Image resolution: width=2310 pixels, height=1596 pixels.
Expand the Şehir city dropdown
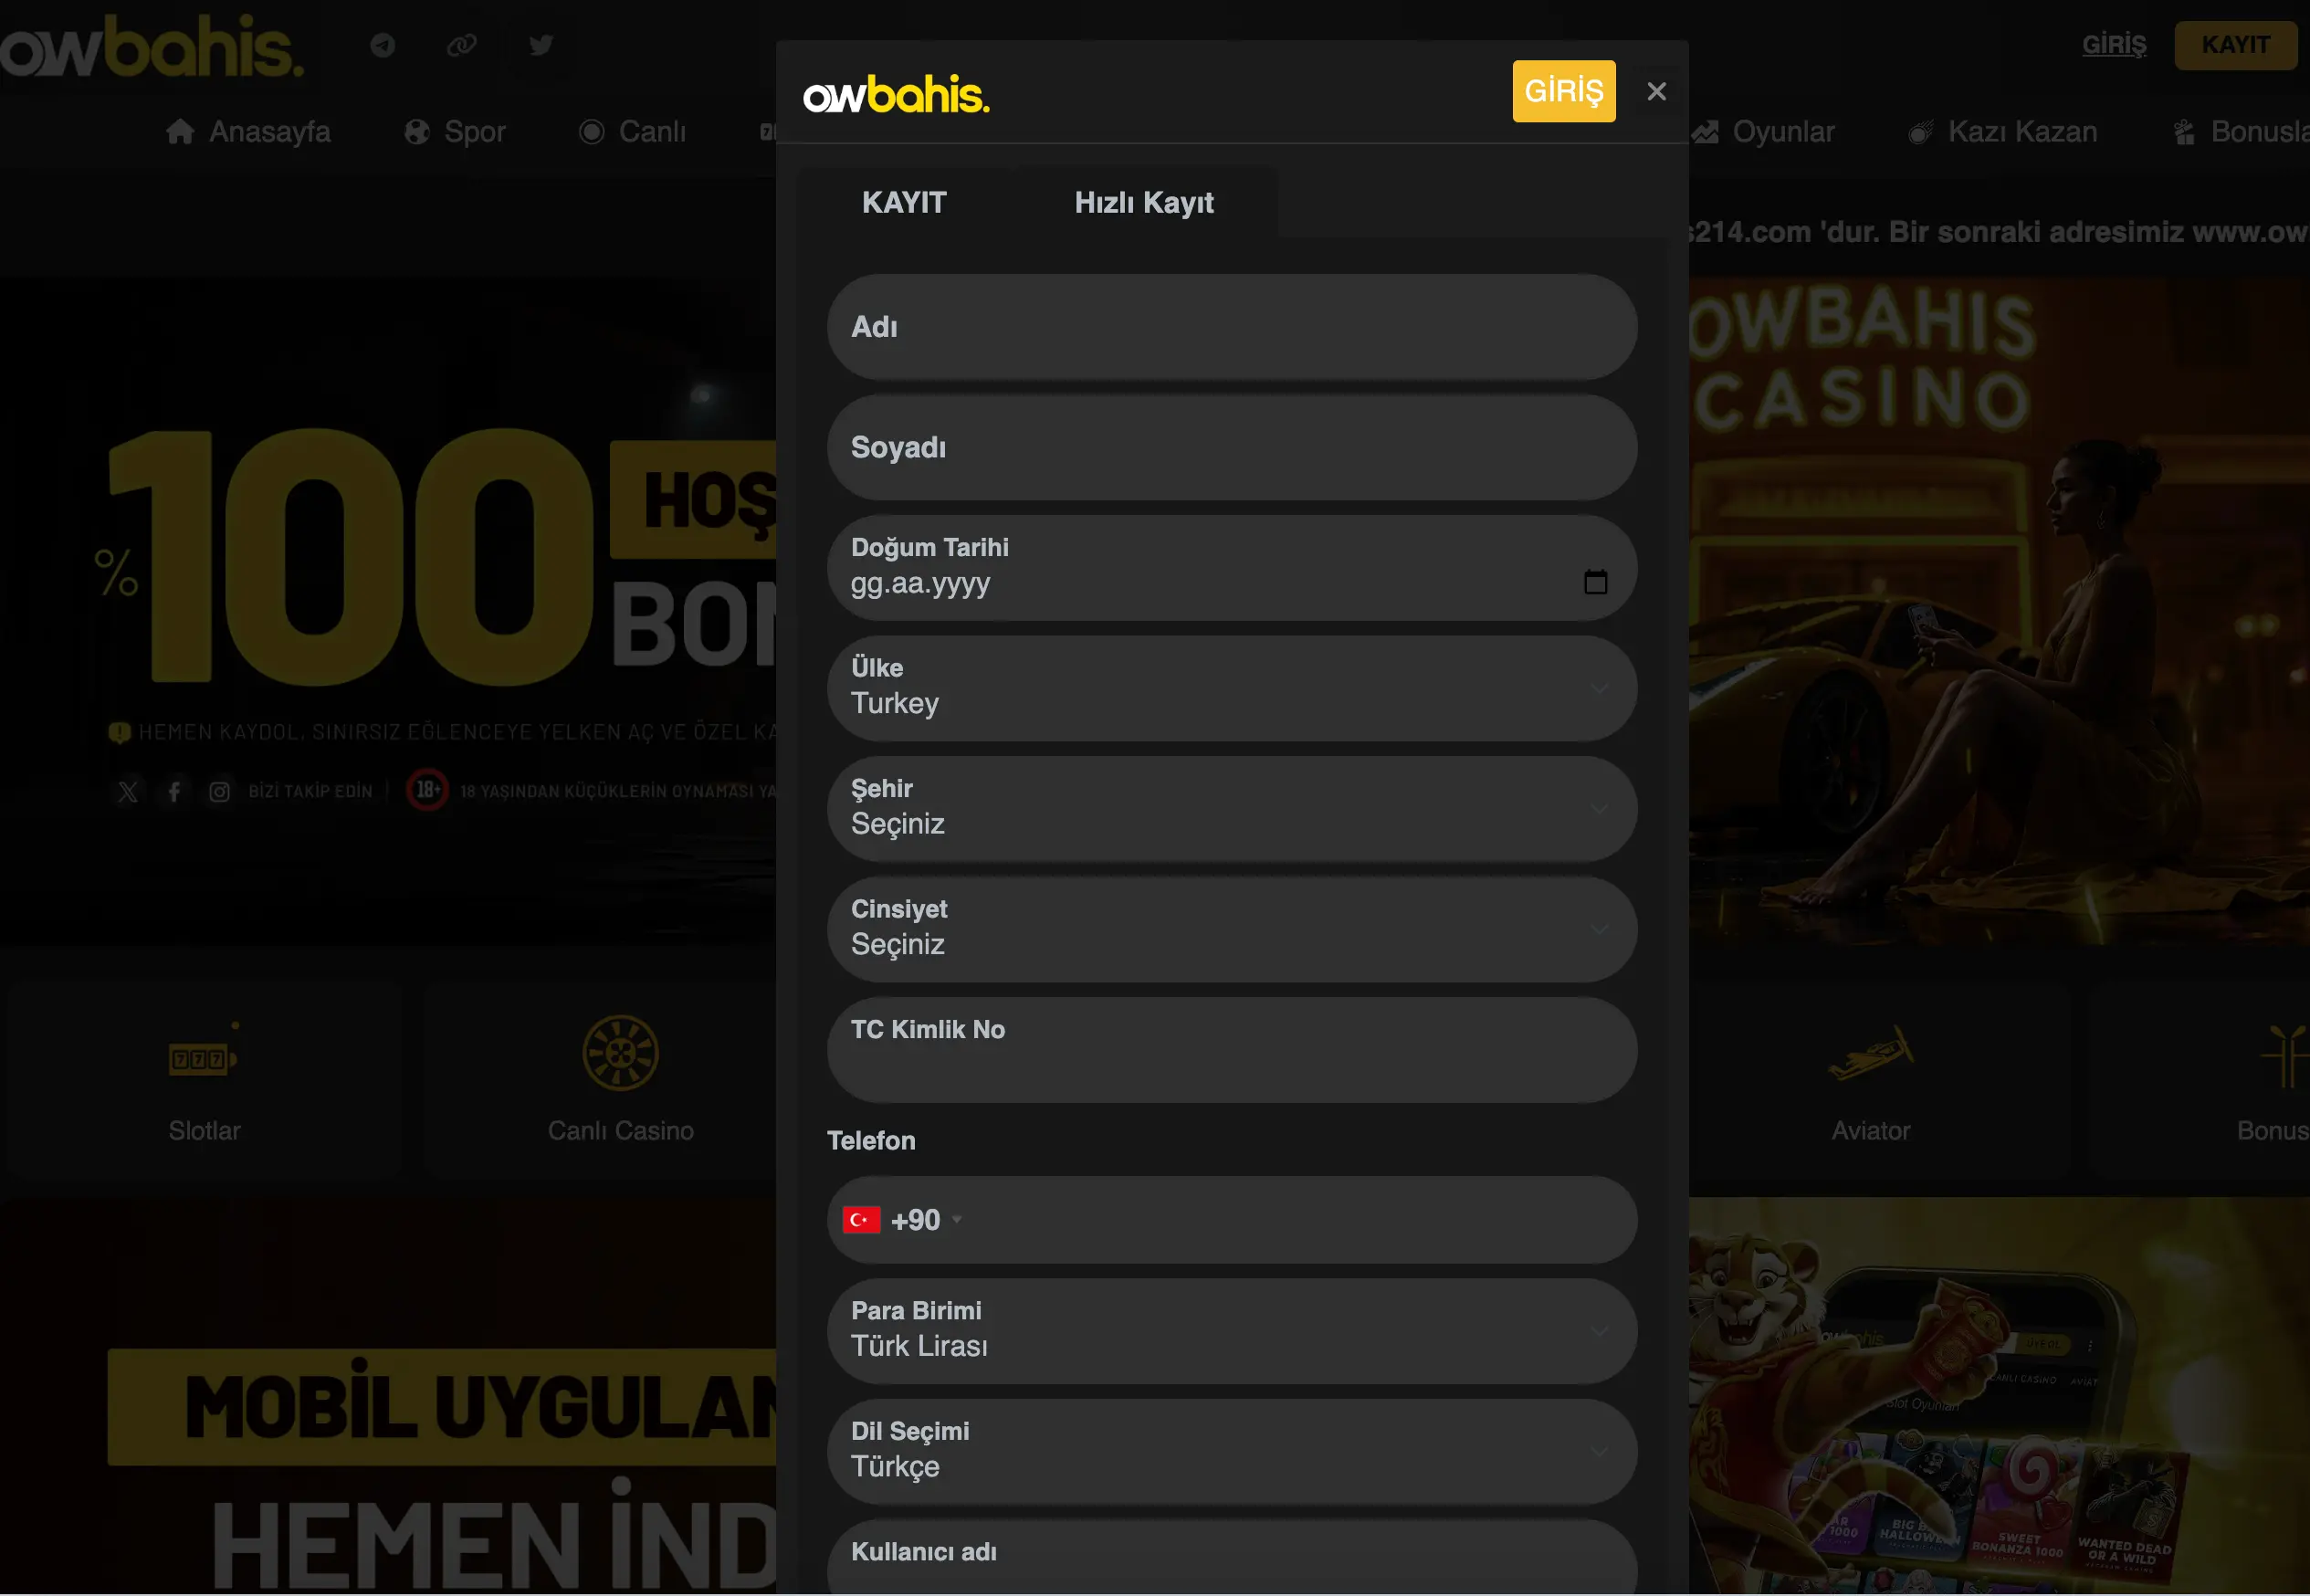[1231, 809]
